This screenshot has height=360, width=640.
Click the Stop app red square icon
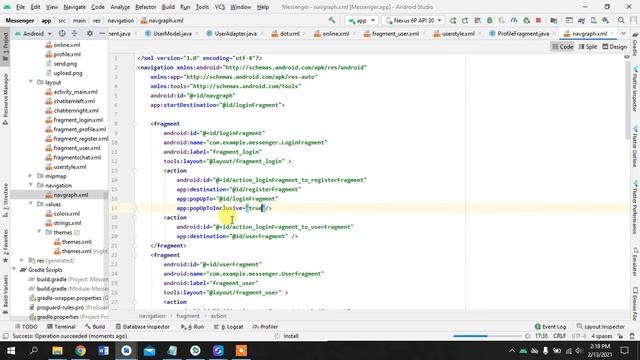pyautogui.click(x=538, y=20)
